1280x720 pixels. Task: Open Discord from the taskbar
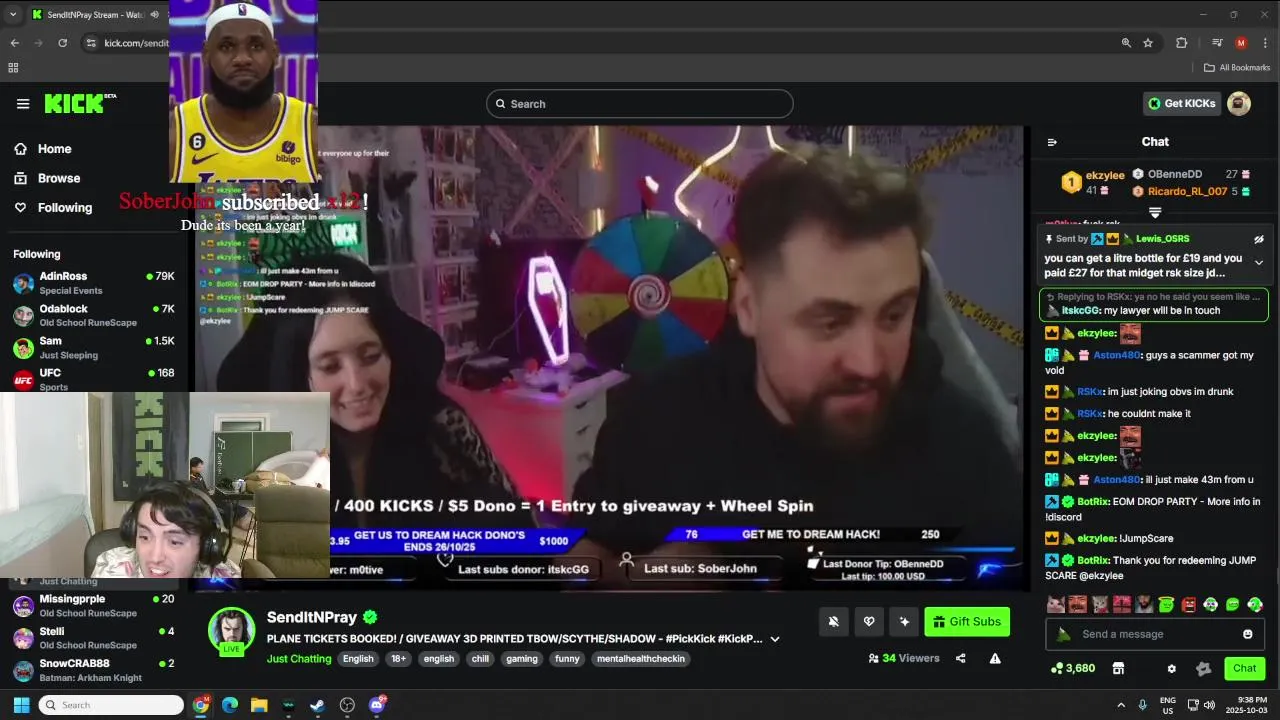377,705
